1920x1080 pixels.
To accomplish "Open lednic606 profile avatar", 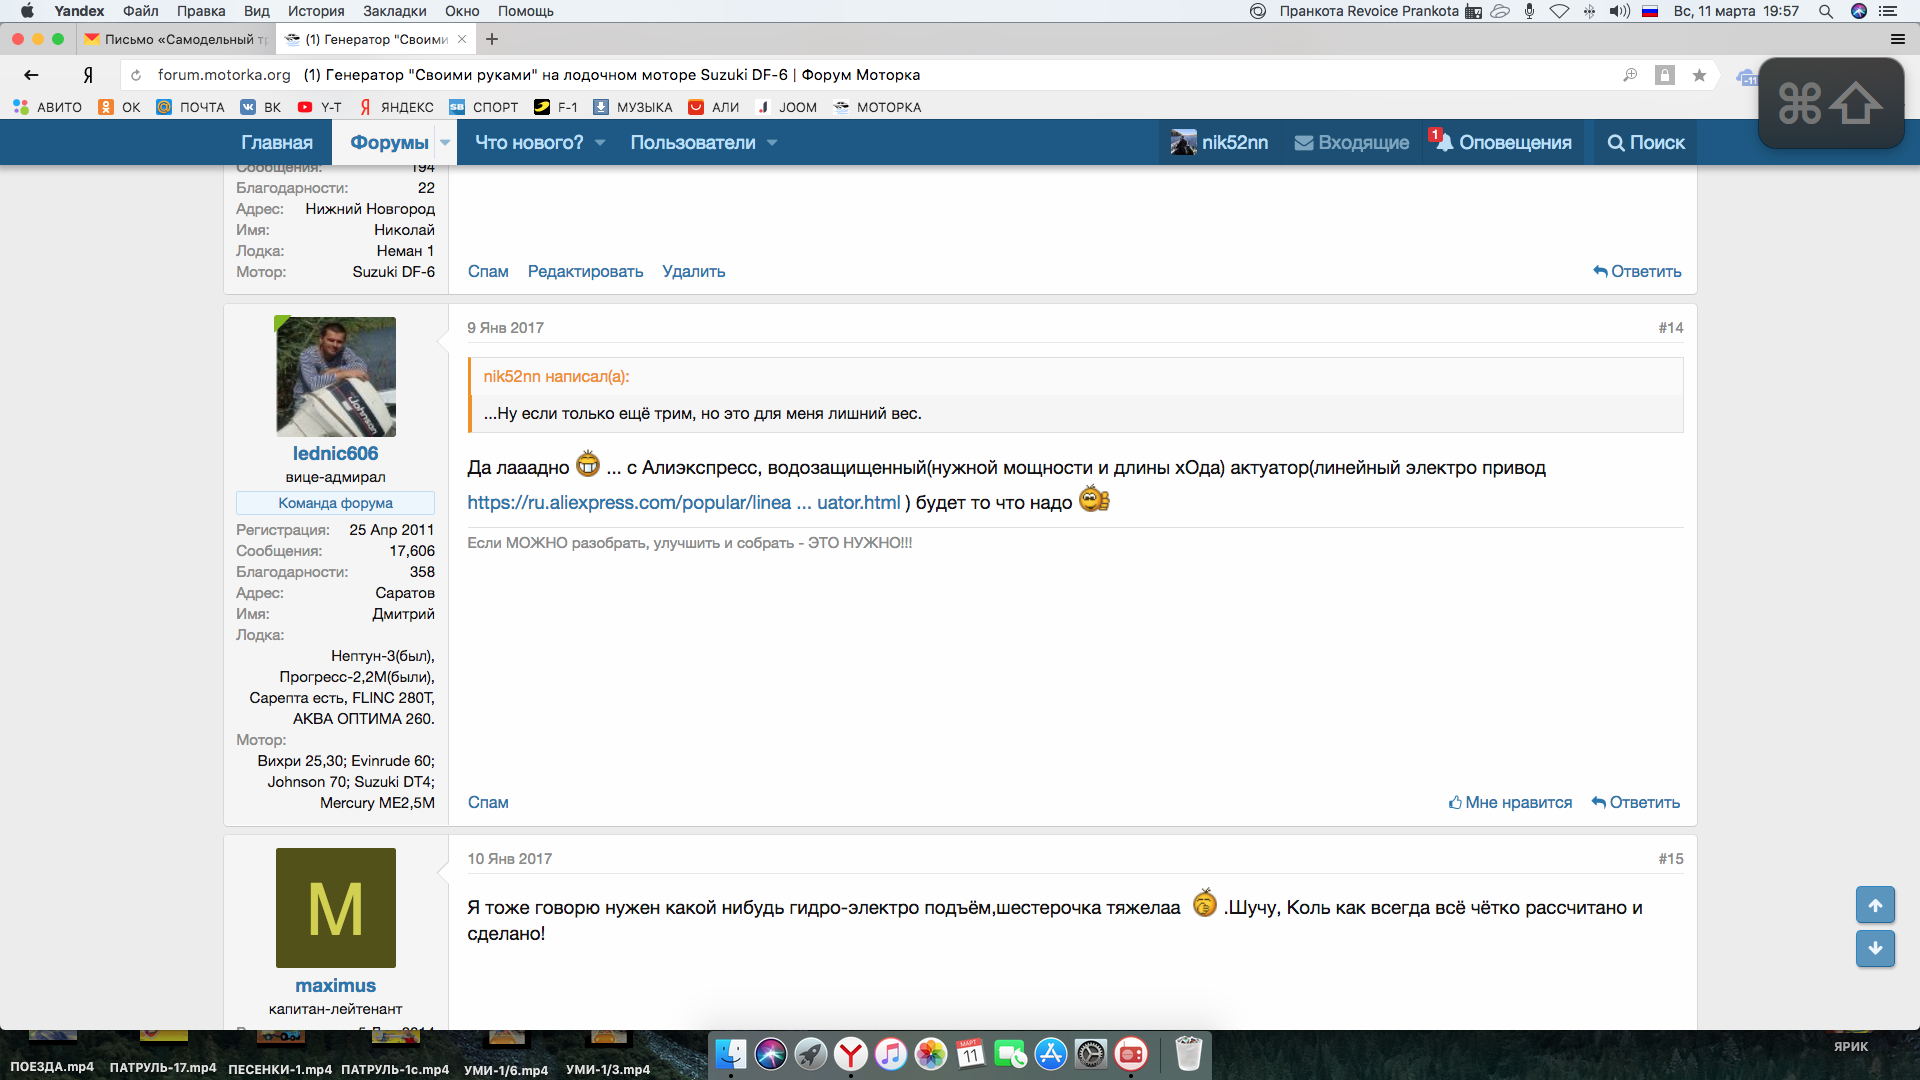I will [x=335, y=377].
